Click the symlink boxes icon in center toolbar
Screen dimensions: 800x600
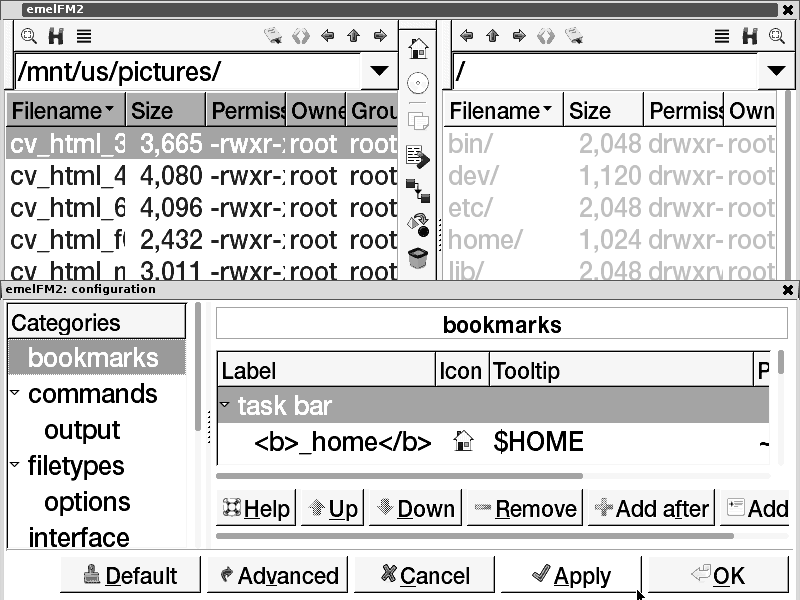[x=418, y=191]
